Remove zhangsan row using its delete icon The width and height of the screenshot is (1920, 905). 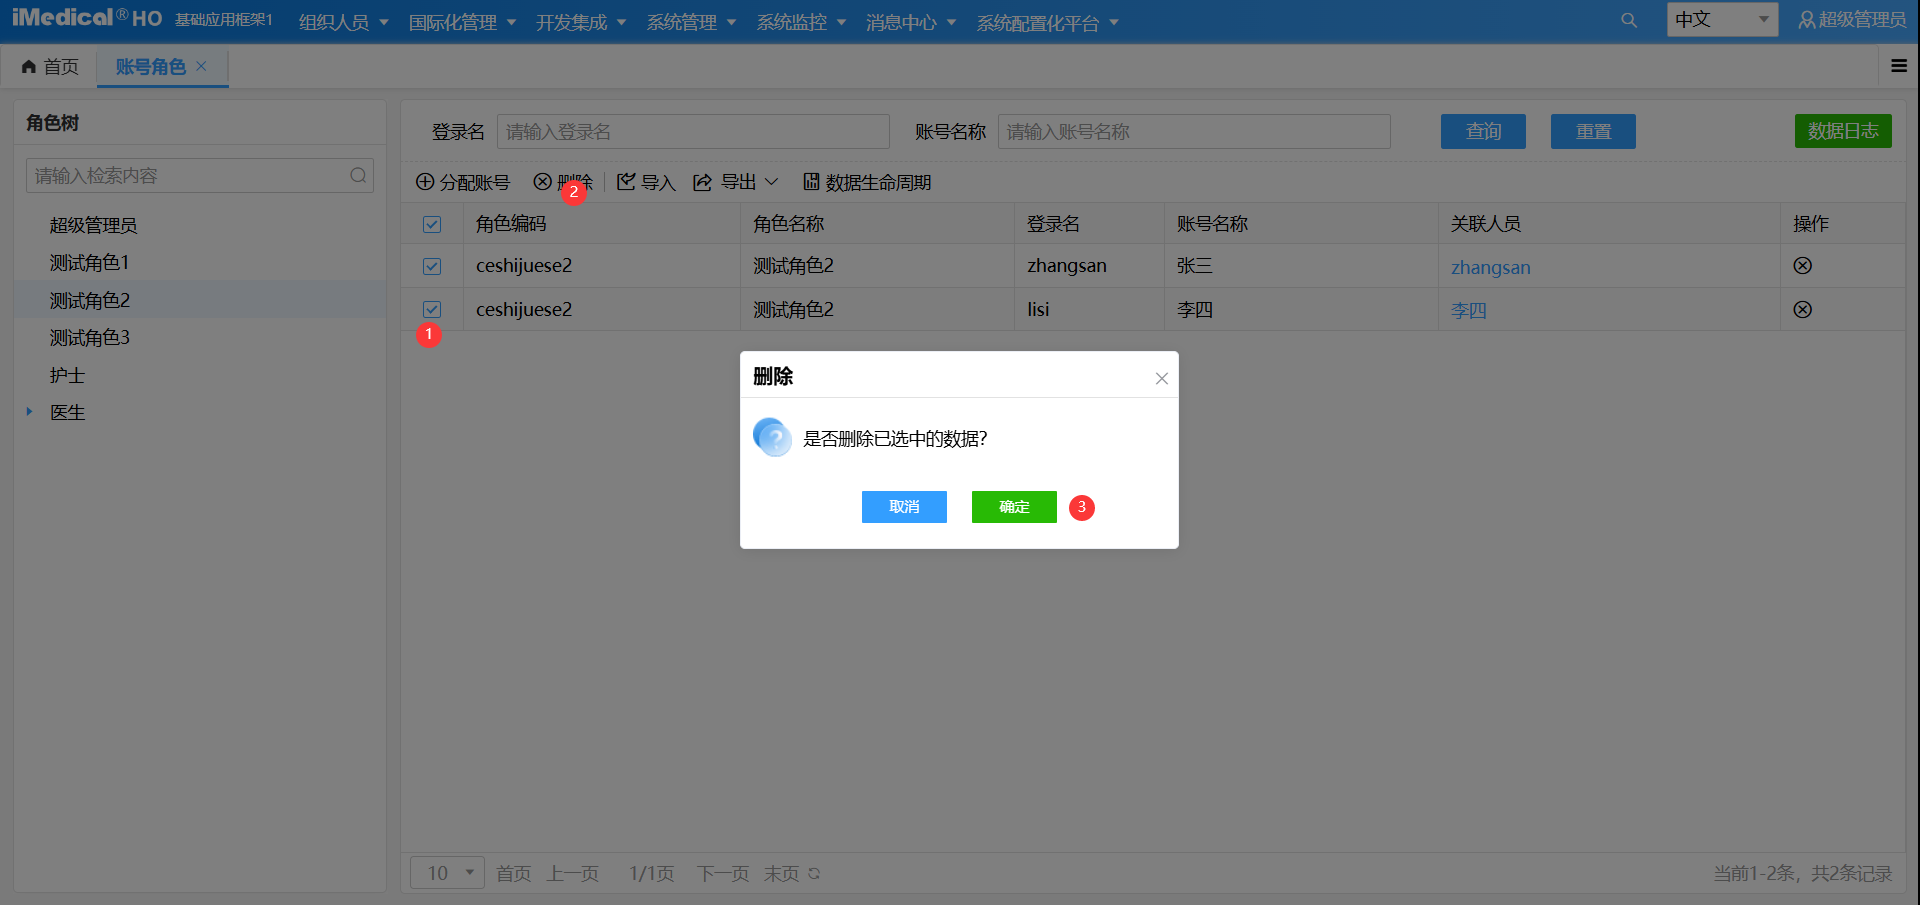click(x=1802, y=266)
